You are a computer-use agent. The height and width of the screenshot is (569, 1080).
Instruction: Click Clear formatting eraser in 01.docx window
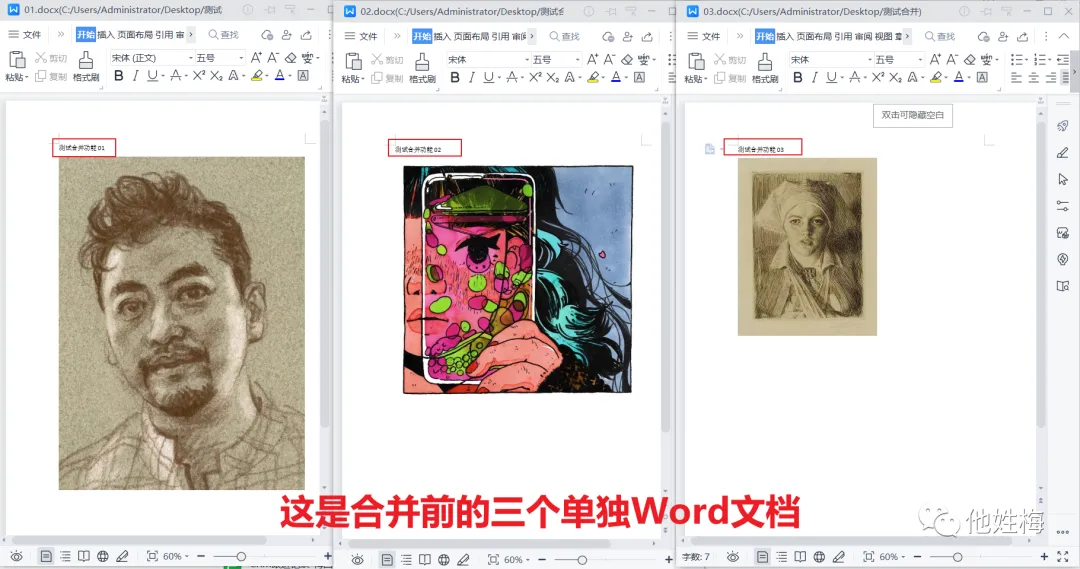(x=291, y=58)
